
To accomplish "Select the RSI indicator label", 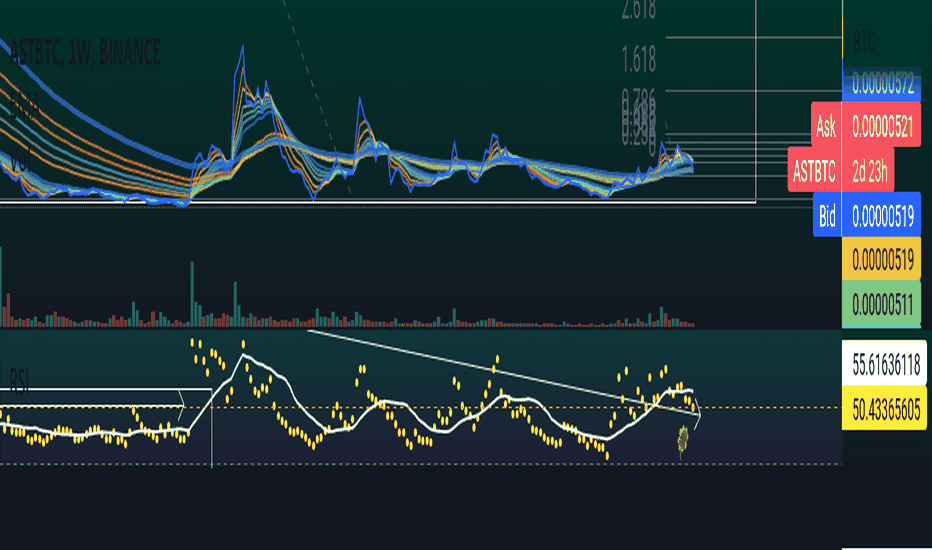I will pos(19,381).
